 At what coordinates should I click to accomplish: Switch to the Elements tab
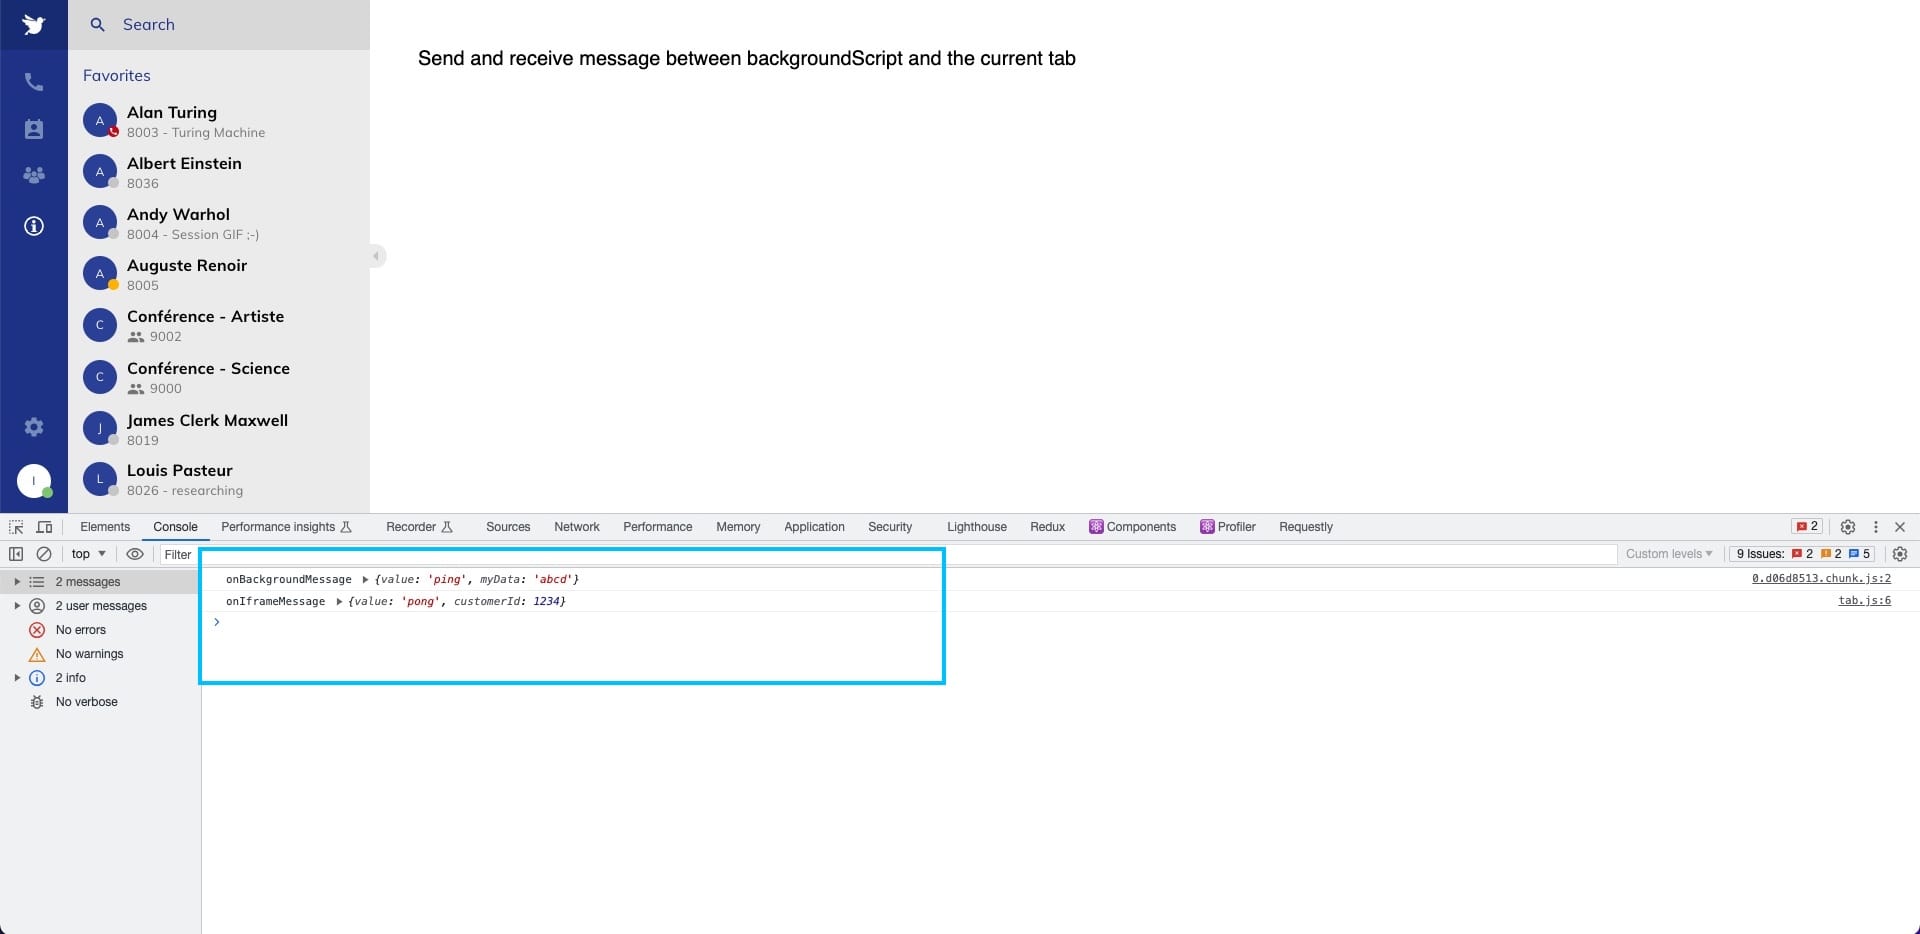(105, 527)
